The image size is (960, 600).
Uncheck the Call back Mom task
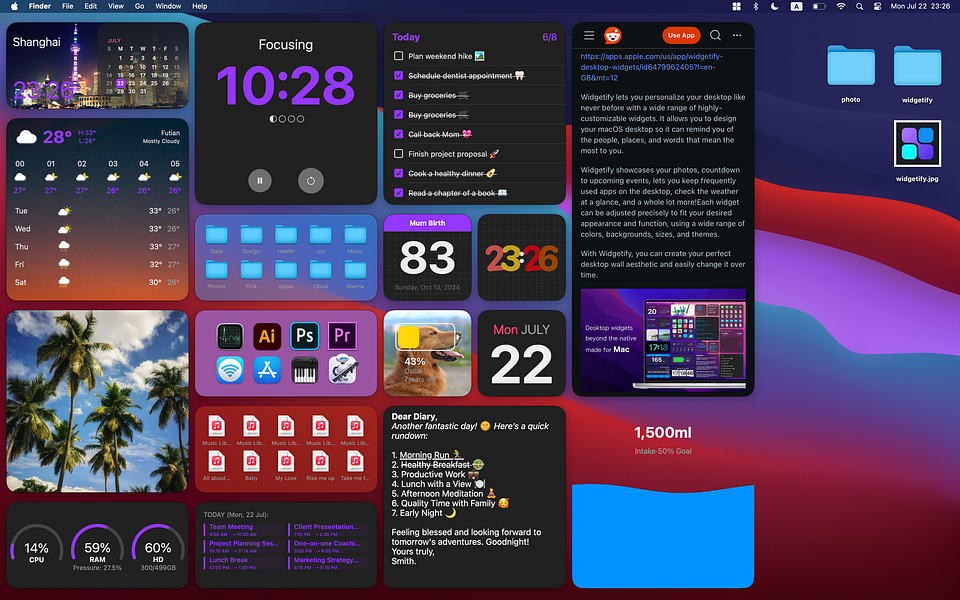pos(399,134)
